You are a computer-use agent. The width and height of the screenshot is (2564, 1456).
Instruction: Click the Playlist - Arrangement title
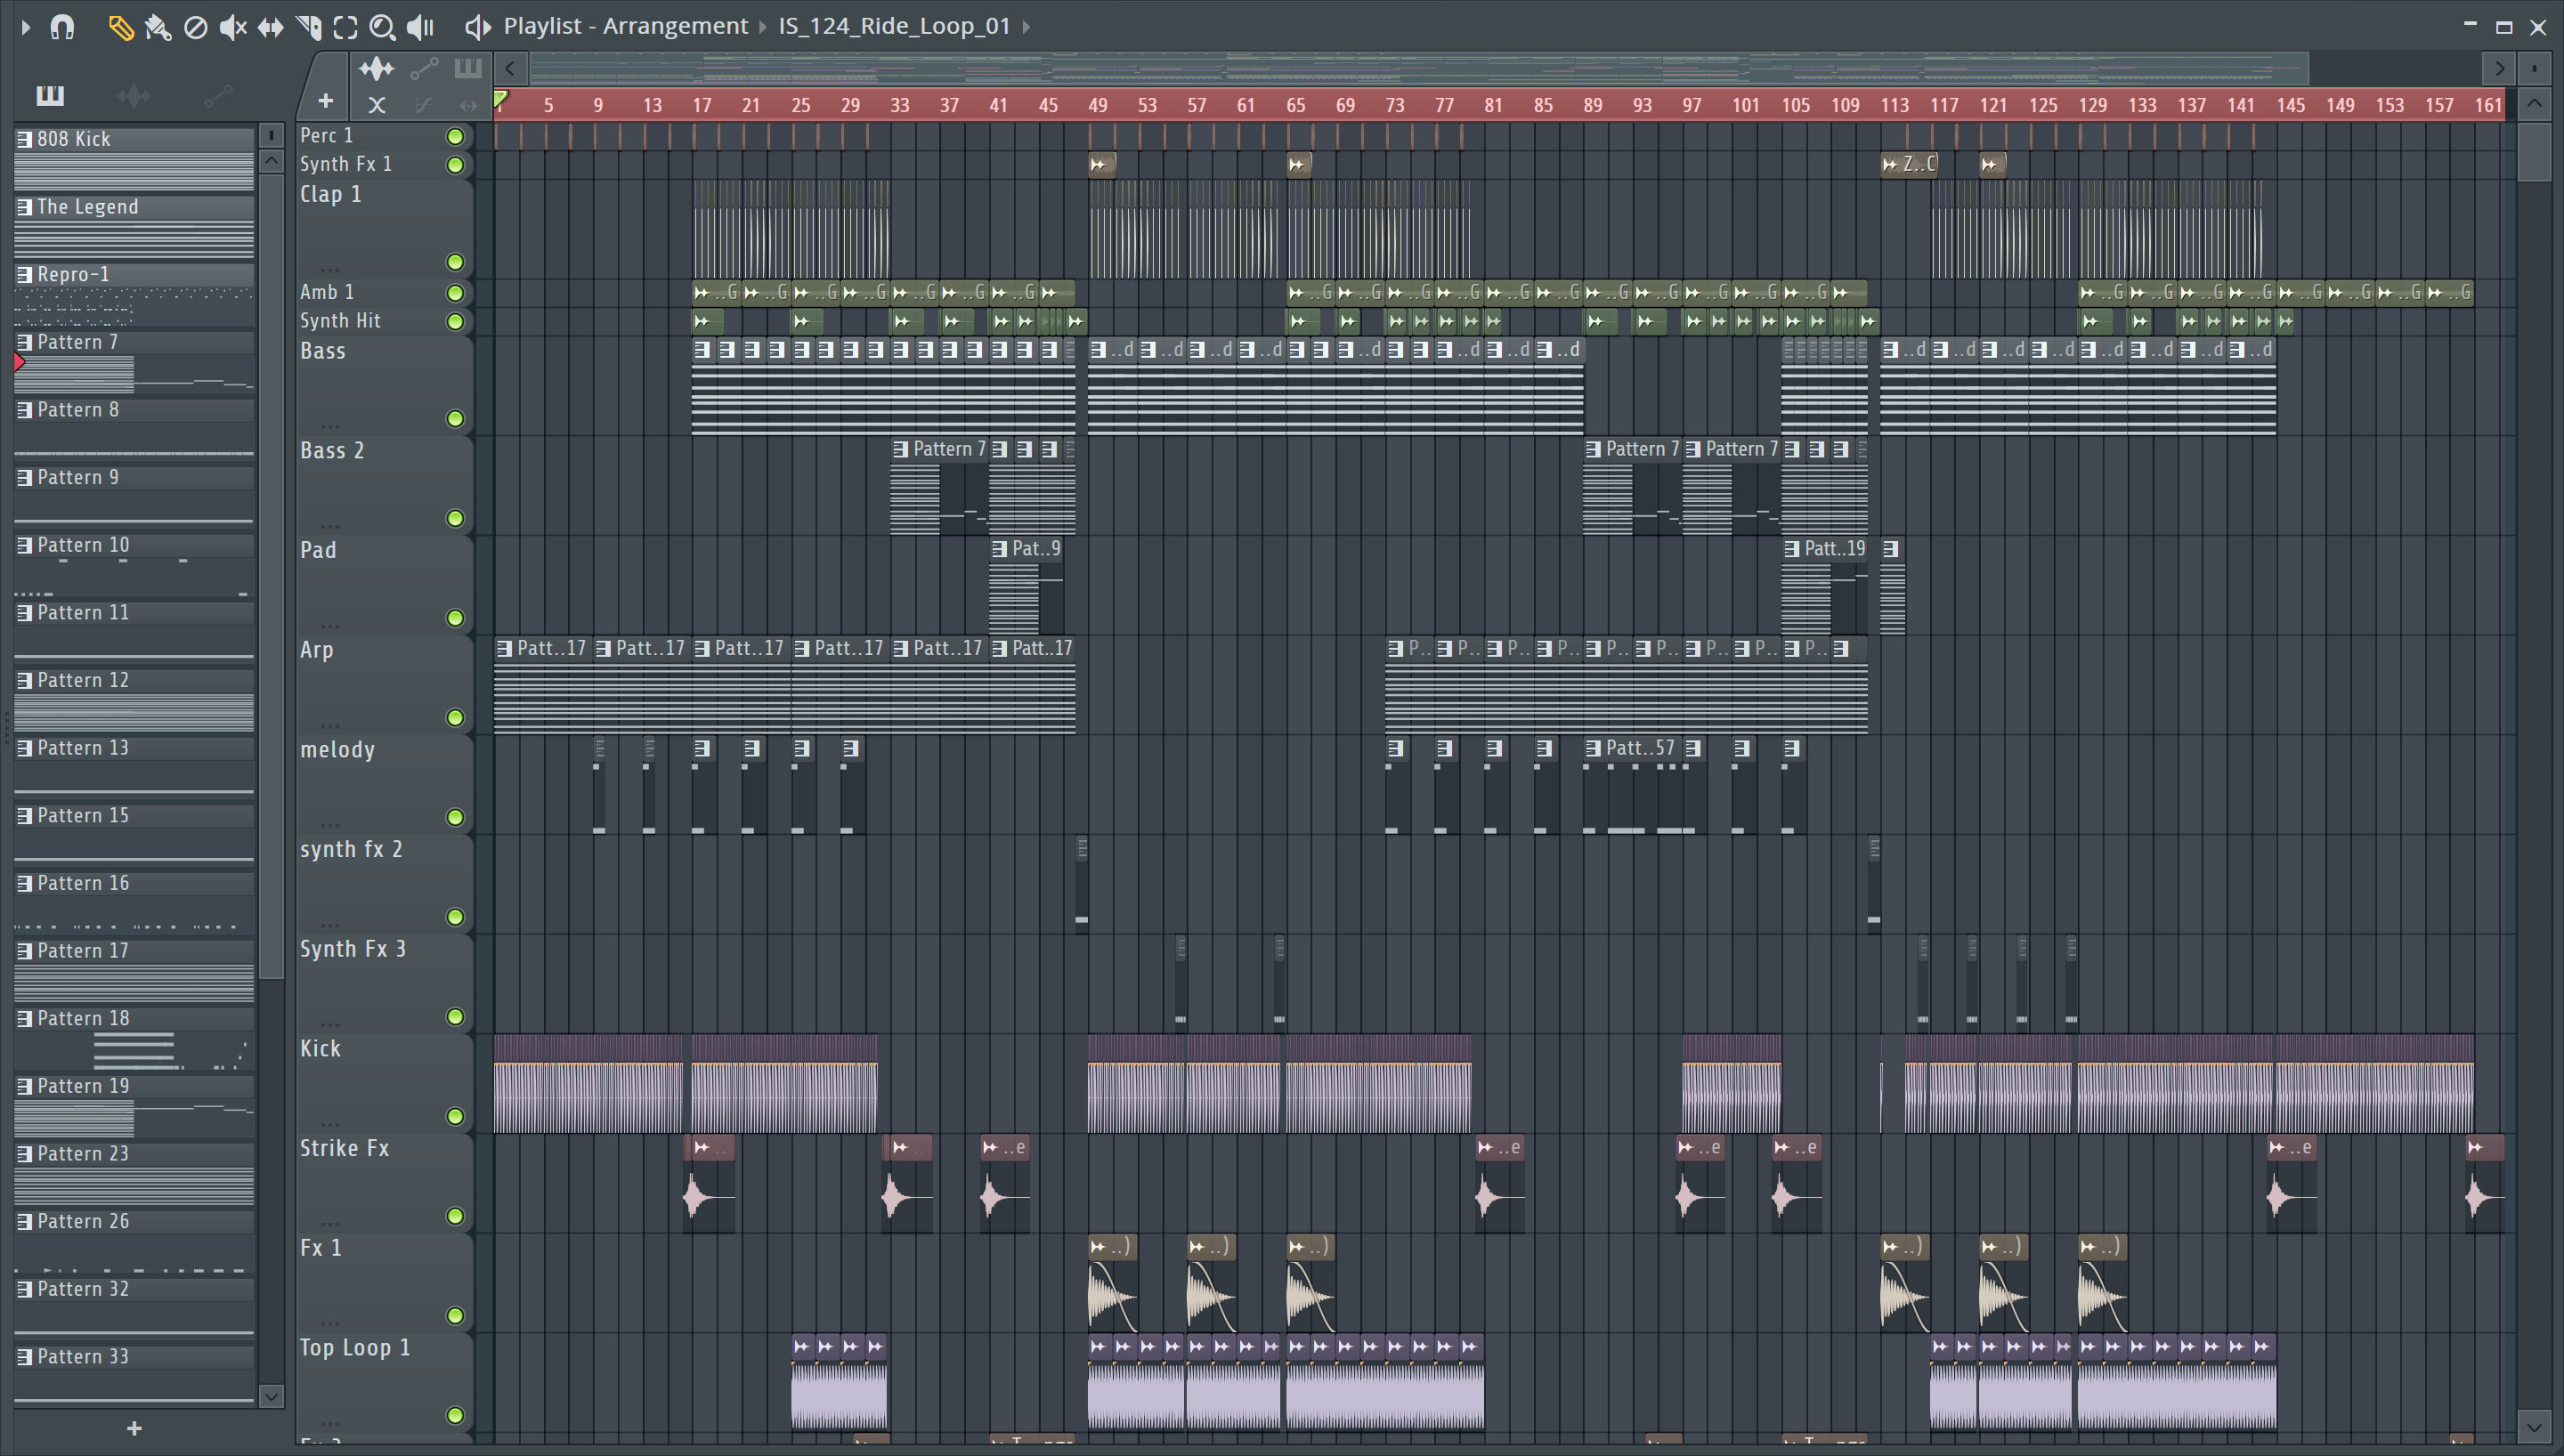[x=626, y=26]
